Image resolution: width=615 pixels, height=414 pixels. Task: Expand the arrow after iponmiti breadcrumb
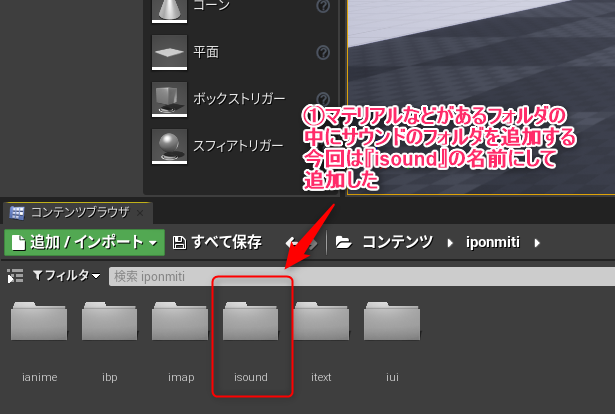[x=538, y=242]
